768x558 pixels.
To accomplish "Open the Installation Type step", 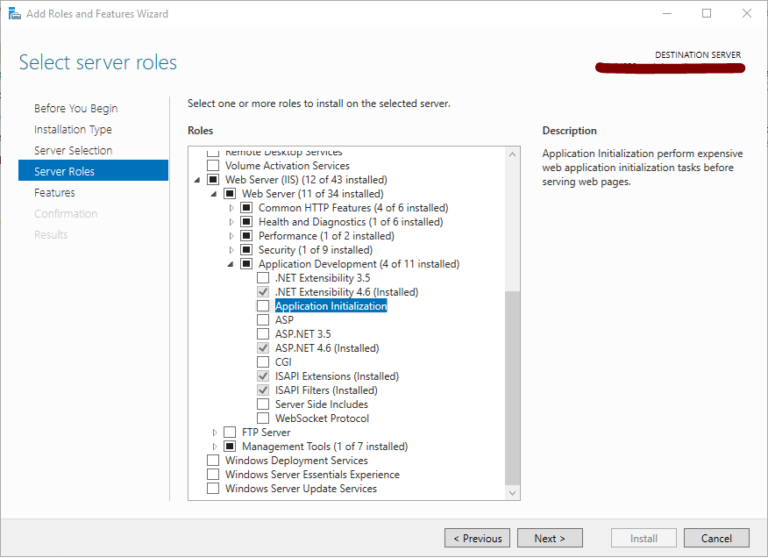I will [73, 129].
